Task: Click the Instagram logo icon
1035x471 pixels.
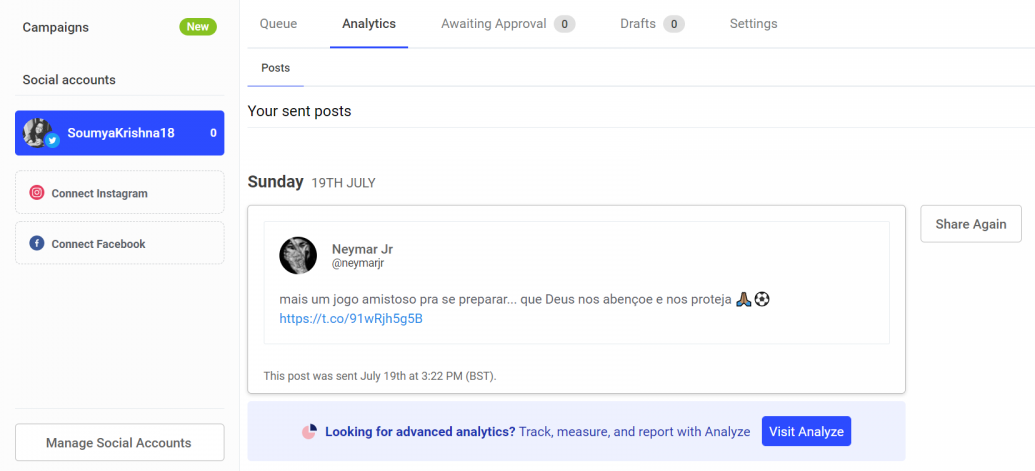Action: pos(37,193)
